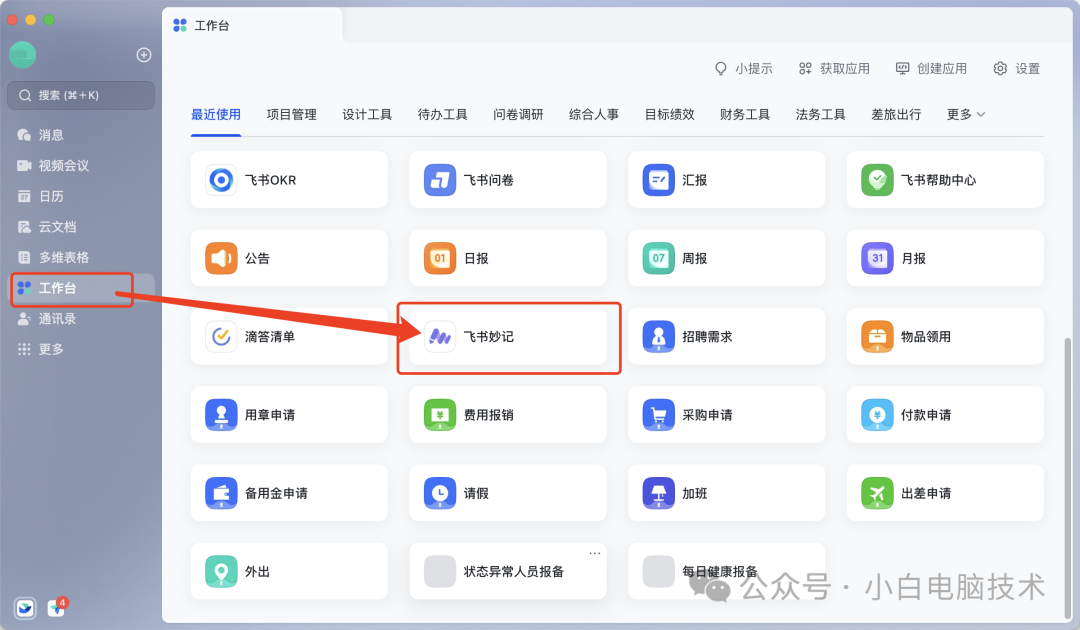
Task: Open the 加班 lamp icon
Action: coord(658,493)
